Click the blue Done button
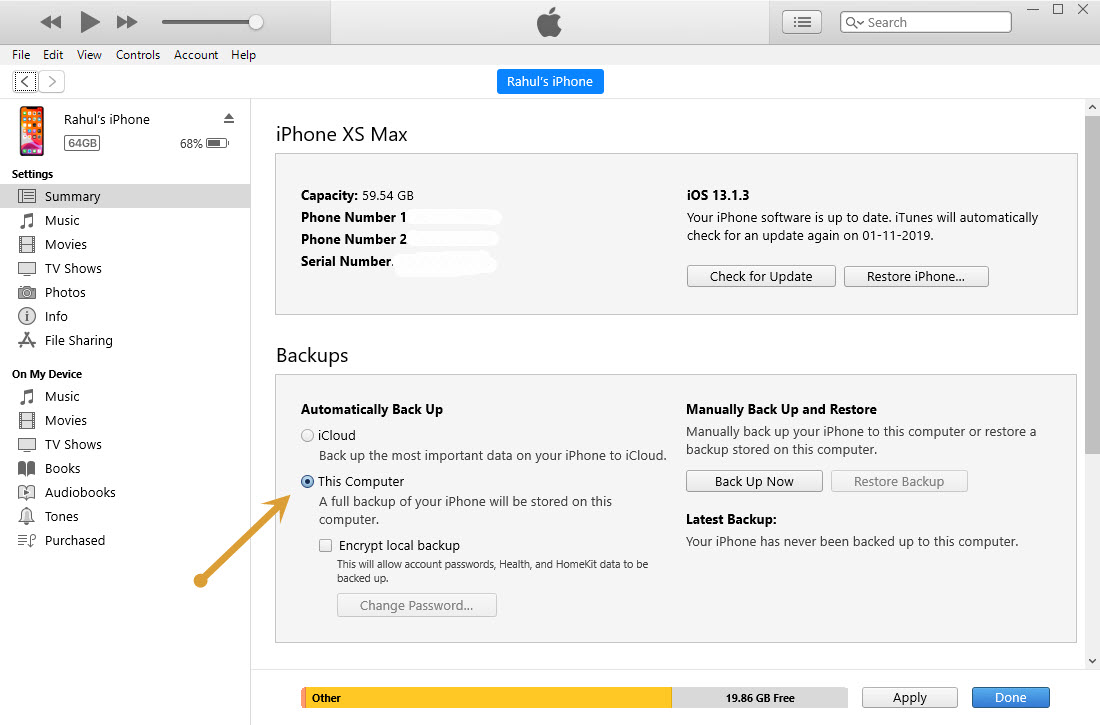The height and width of the screenshot is (725, 1100). click(x=1011, y=698)
